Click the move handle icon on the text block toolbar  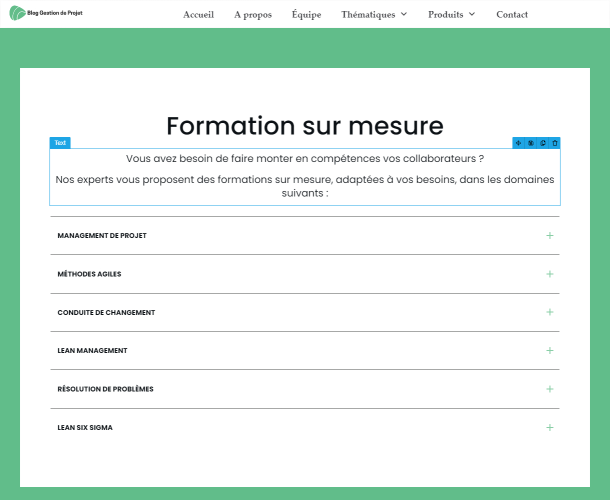(518, 143)
